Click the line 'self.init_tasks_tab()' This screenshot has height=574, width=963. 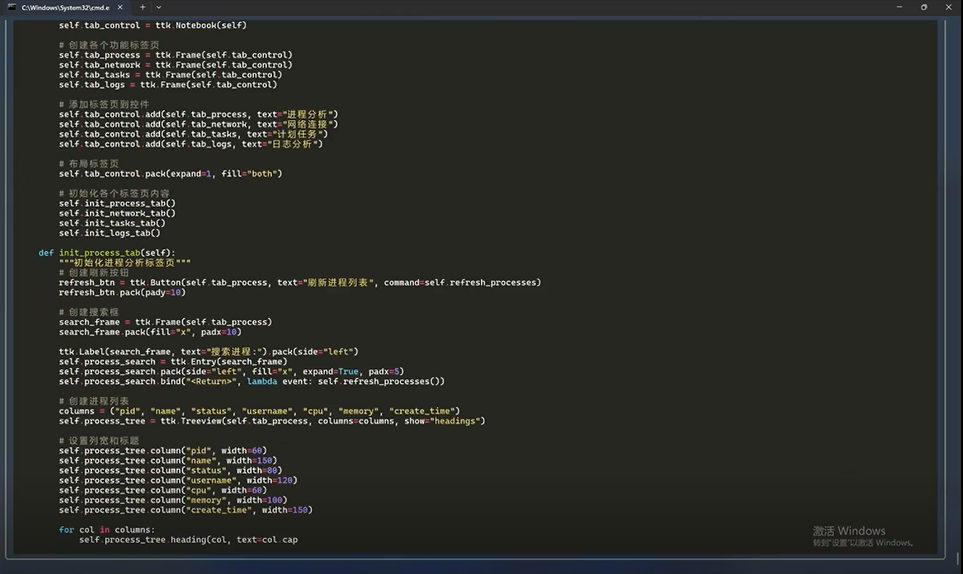coord(112,223)
